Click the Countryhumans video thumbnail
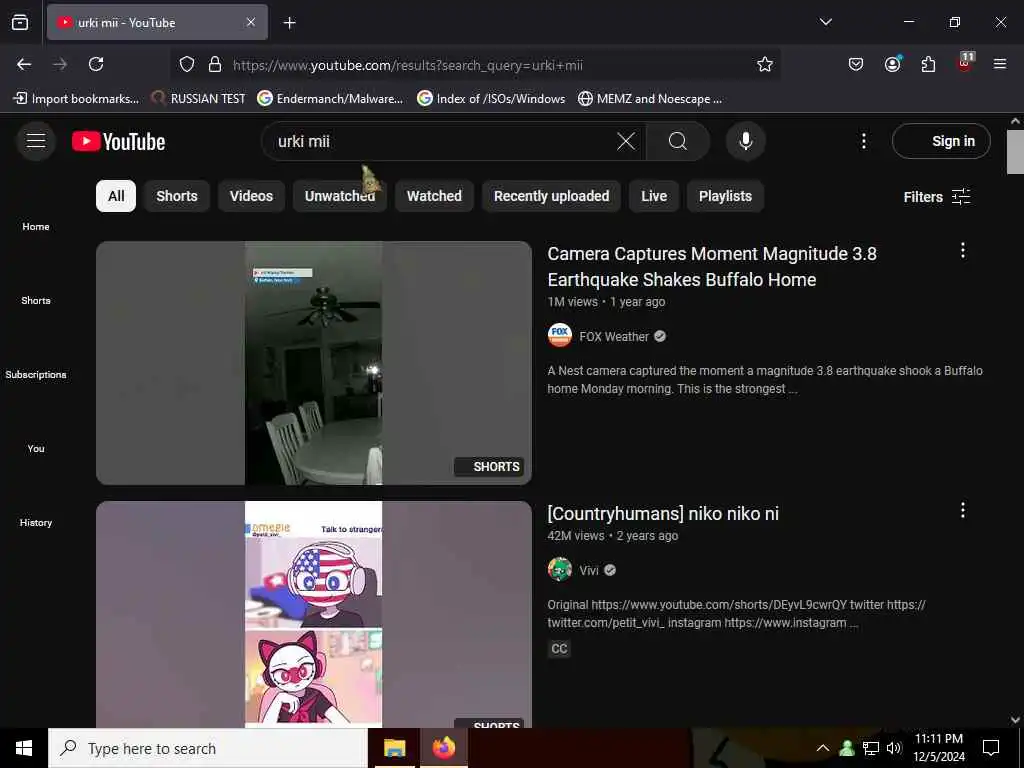 coord(313,614)
